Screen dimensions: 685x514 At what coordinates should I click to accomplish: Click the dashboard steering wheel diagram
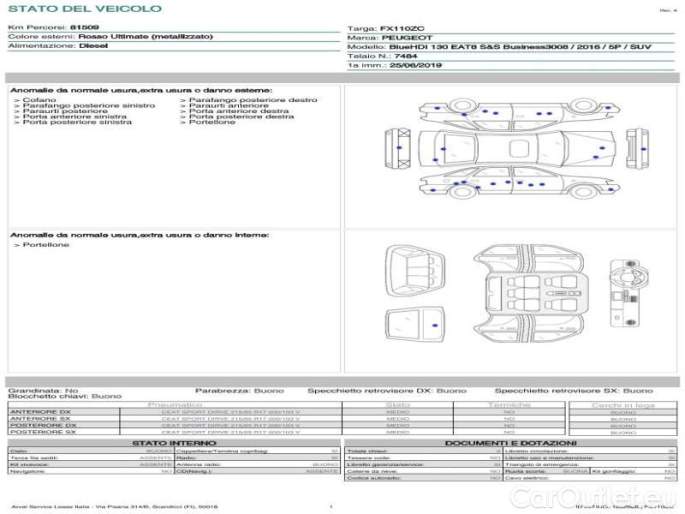[x=629, y=293]
